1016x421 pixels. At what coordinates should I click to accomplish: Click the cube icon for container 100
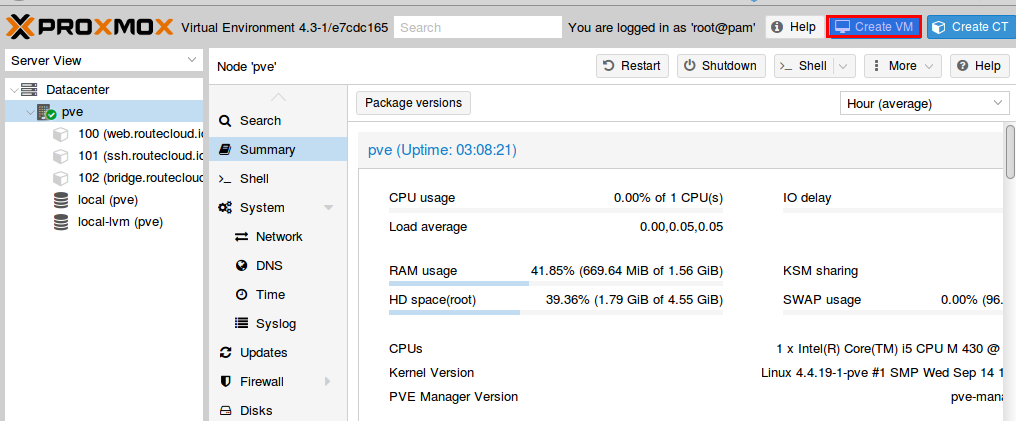(60, 134)
